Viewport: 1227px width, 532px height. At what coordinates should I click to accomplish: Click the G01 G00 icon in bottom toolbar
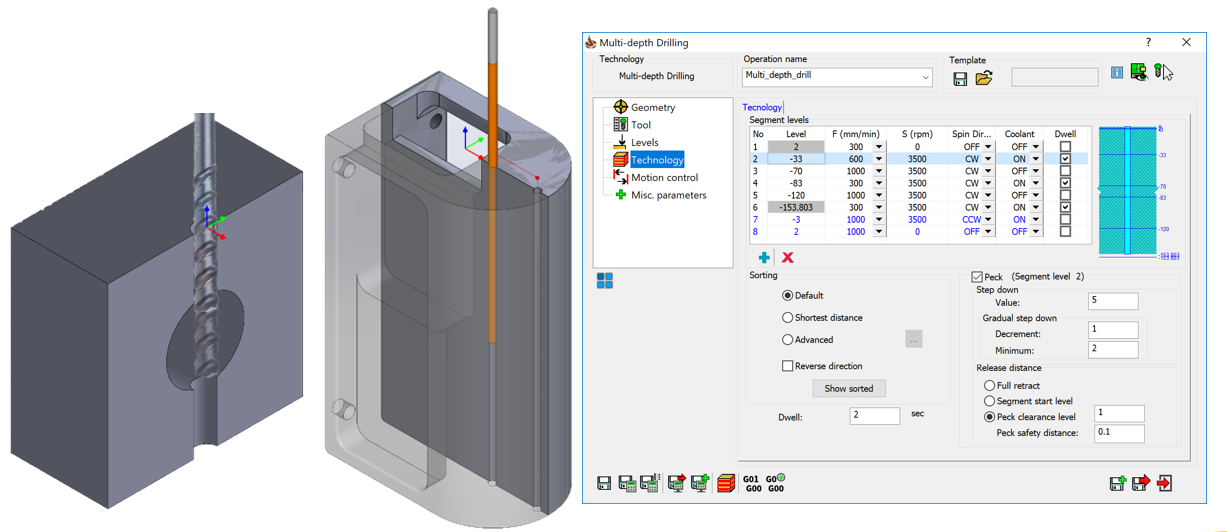click(x=751, y=484)
